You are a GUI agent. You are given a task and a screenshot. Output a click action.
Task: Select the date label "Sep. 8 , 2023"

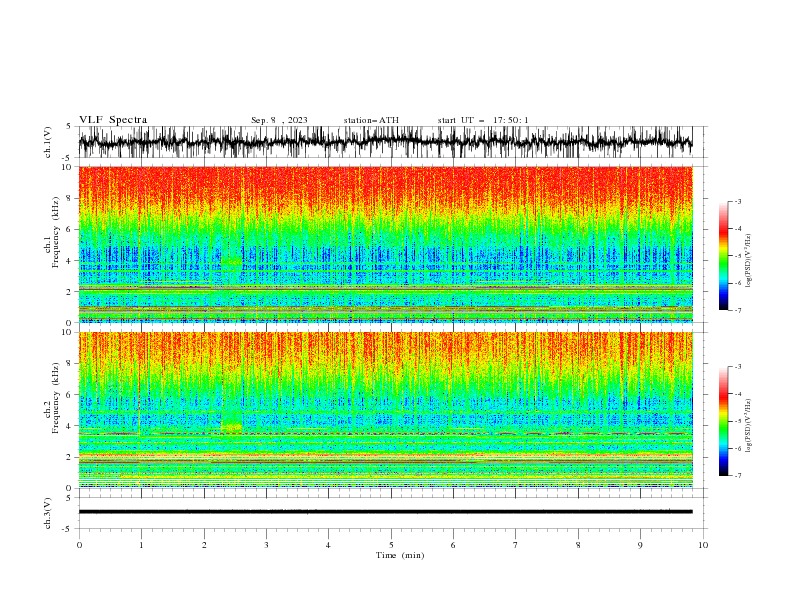coord(279,120)
